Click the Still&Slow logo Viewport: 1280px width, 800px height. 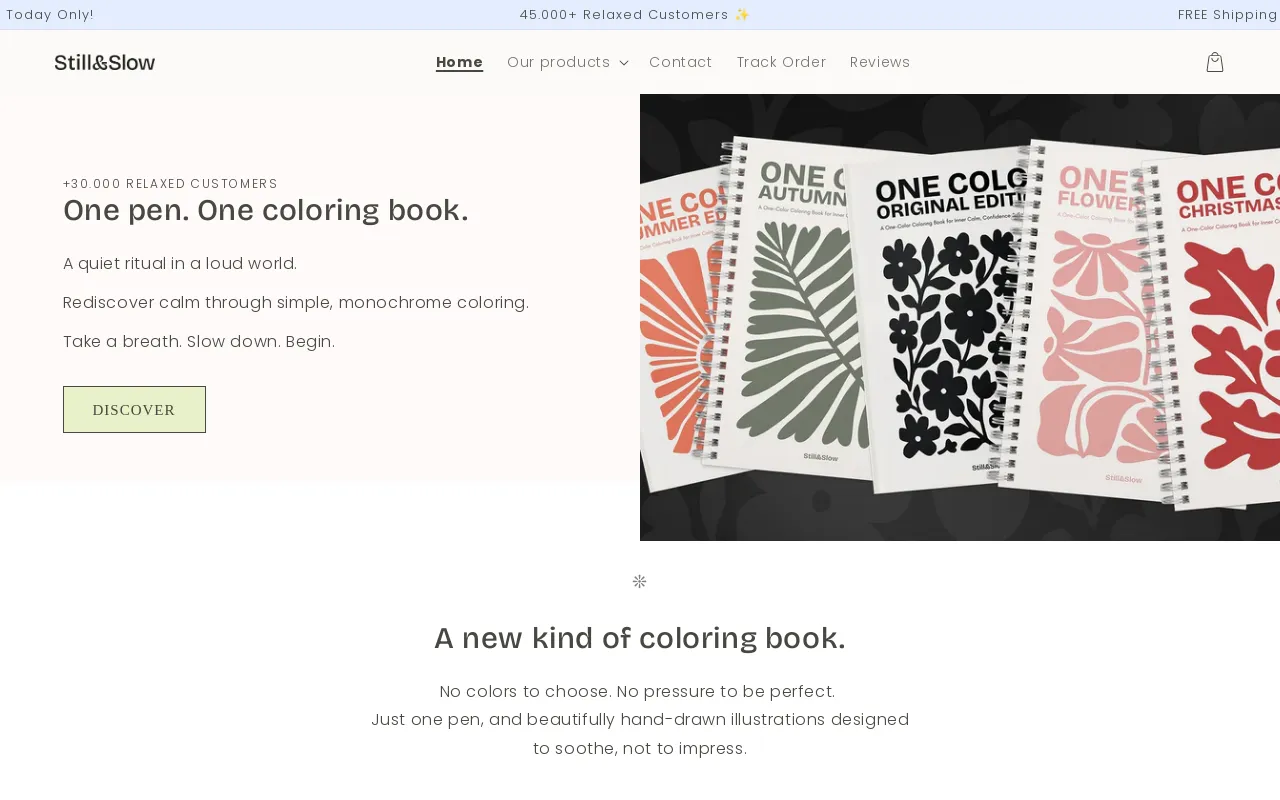[105, 62]
